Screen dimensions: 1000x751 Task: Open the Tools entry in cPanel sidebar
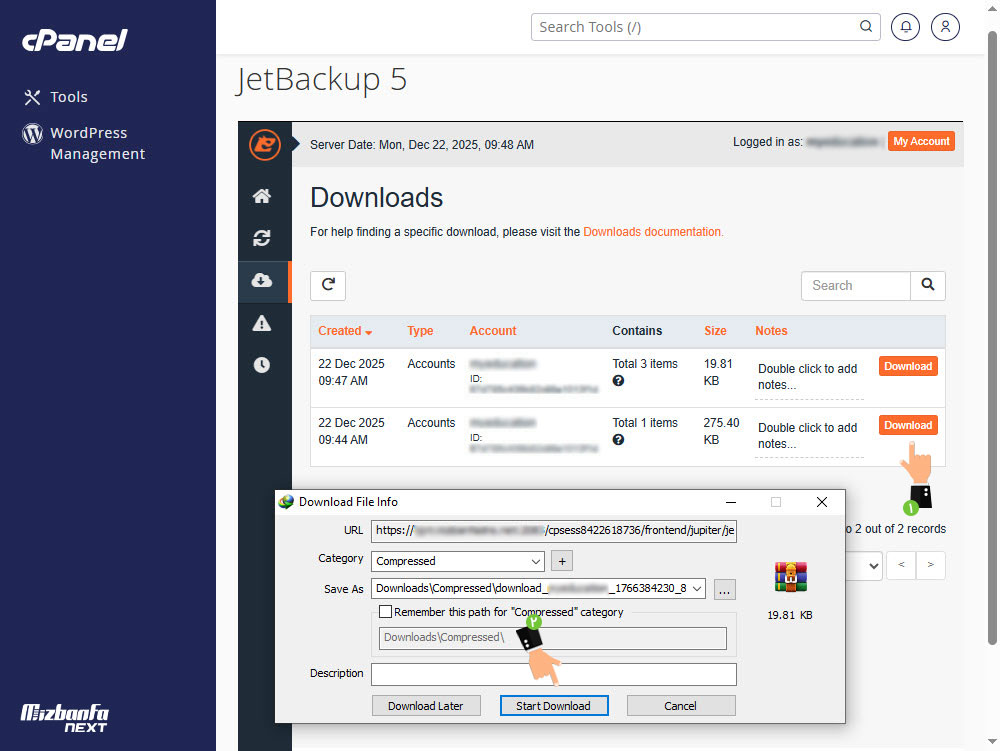pyautogui.click(x=67, y=97)
